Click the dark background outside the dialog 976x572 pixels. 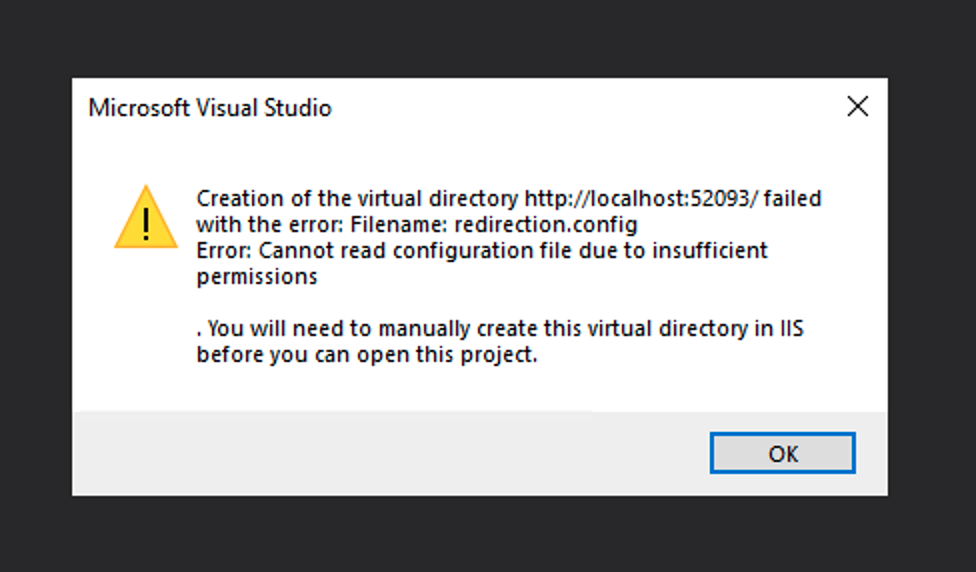(x=930, y=300)
